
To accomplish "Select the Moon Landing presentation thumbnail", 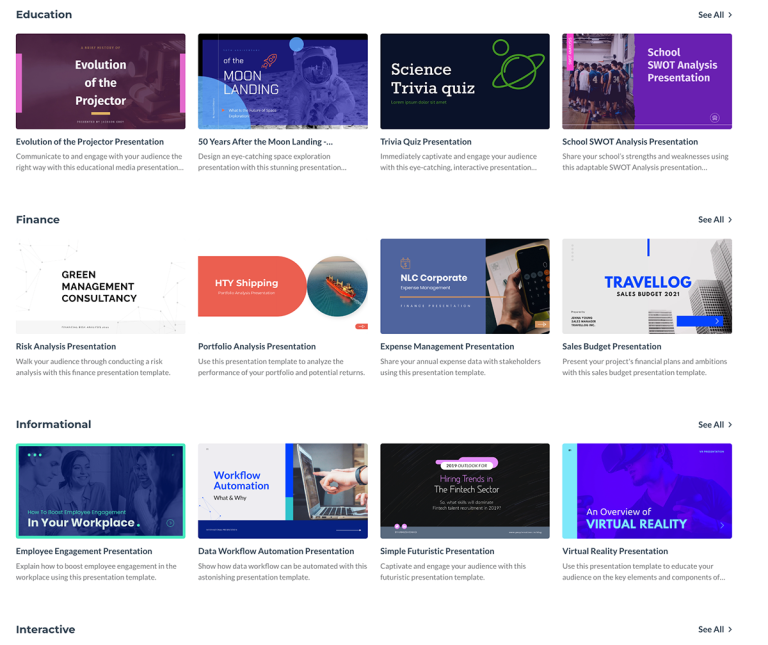I will pyautogui.click(x=283, y=81).
